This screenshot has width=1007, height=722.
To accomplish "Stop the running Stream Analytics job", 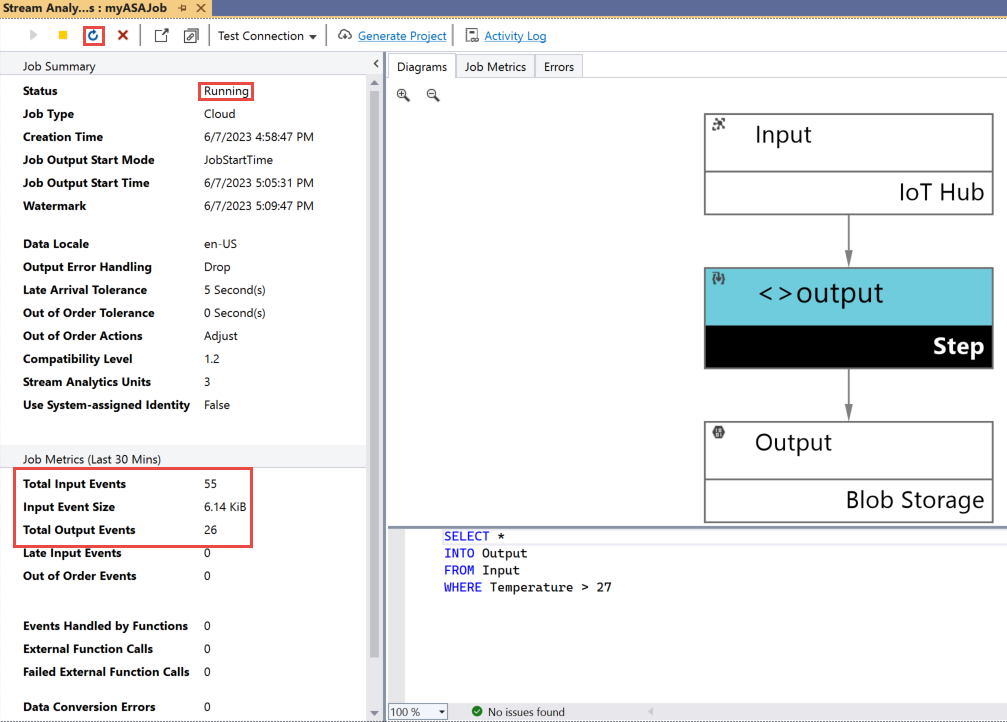I will pyautogui.click(x=62, y=35).
